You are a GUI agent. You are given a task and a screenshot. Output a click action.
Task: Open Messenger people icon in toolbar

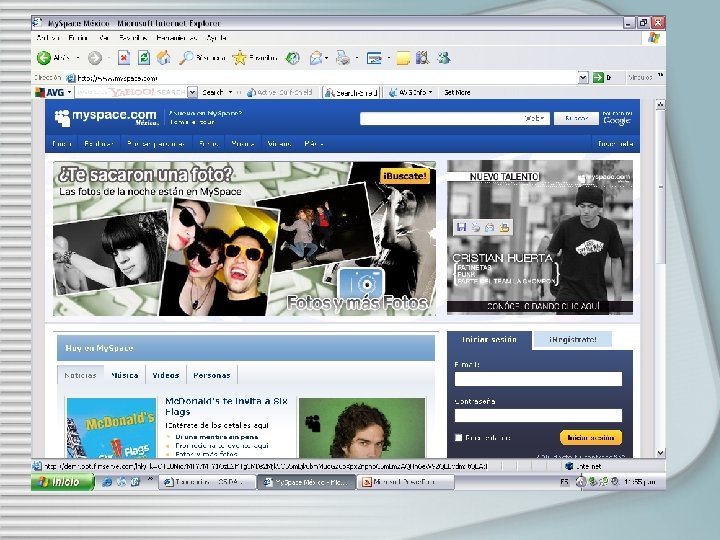click(444, 58)
